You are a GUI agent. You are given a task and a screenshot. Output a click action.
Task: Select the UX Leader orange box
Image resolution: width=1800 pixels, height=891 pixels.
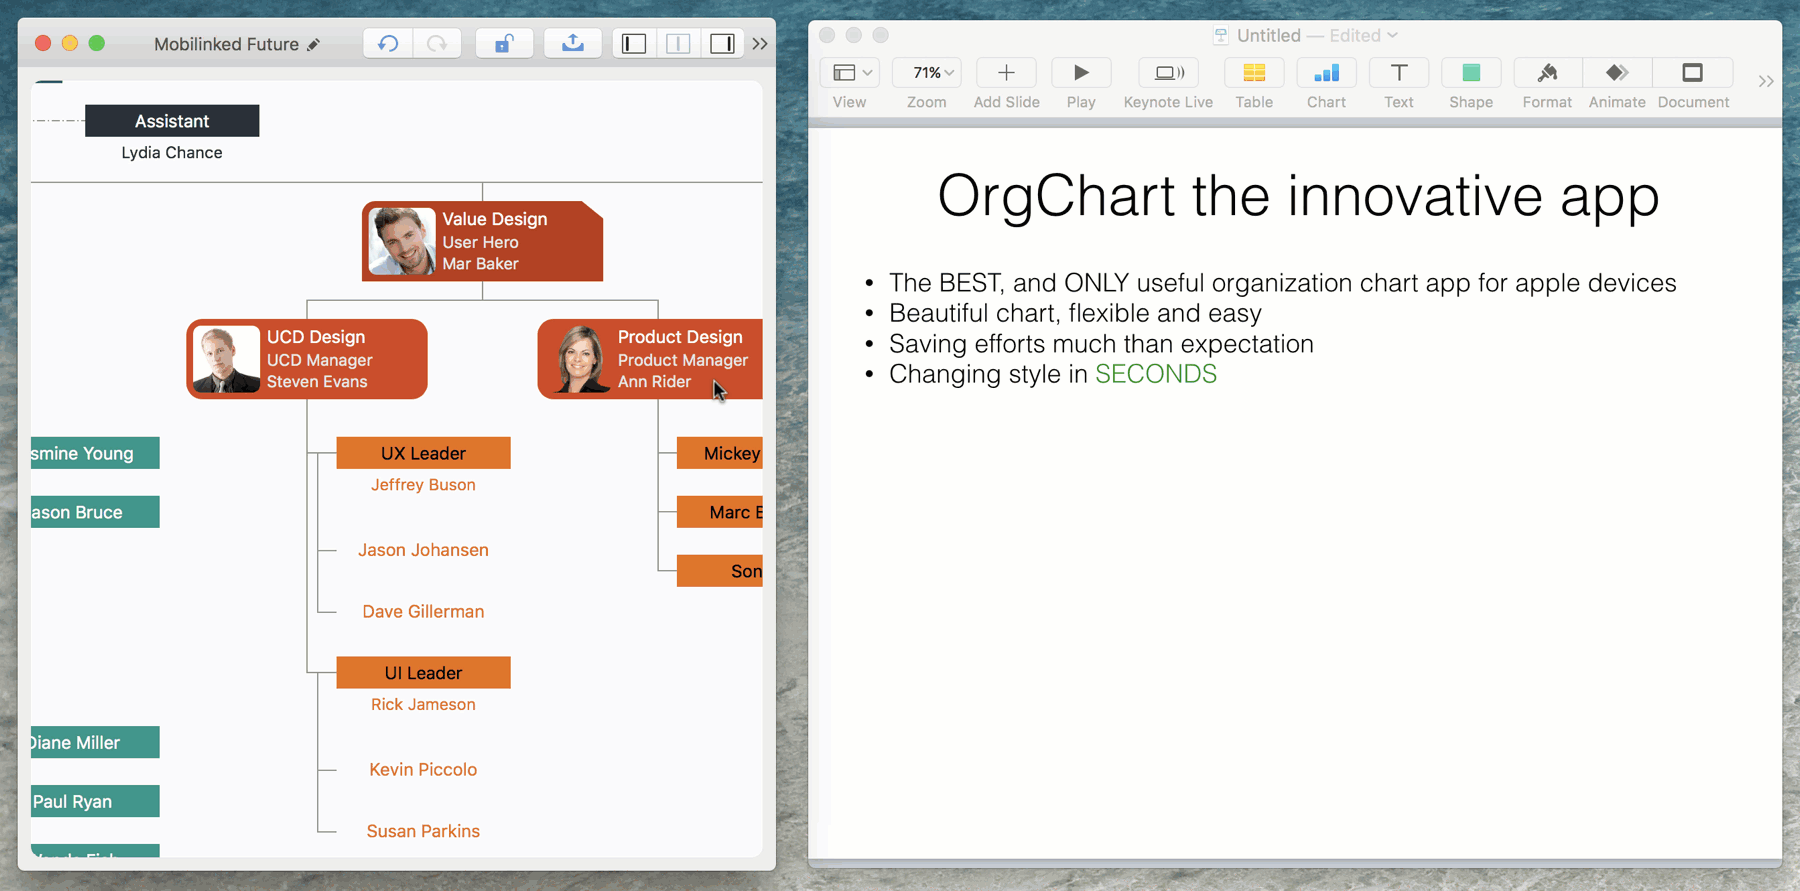(x=423, y=453)
